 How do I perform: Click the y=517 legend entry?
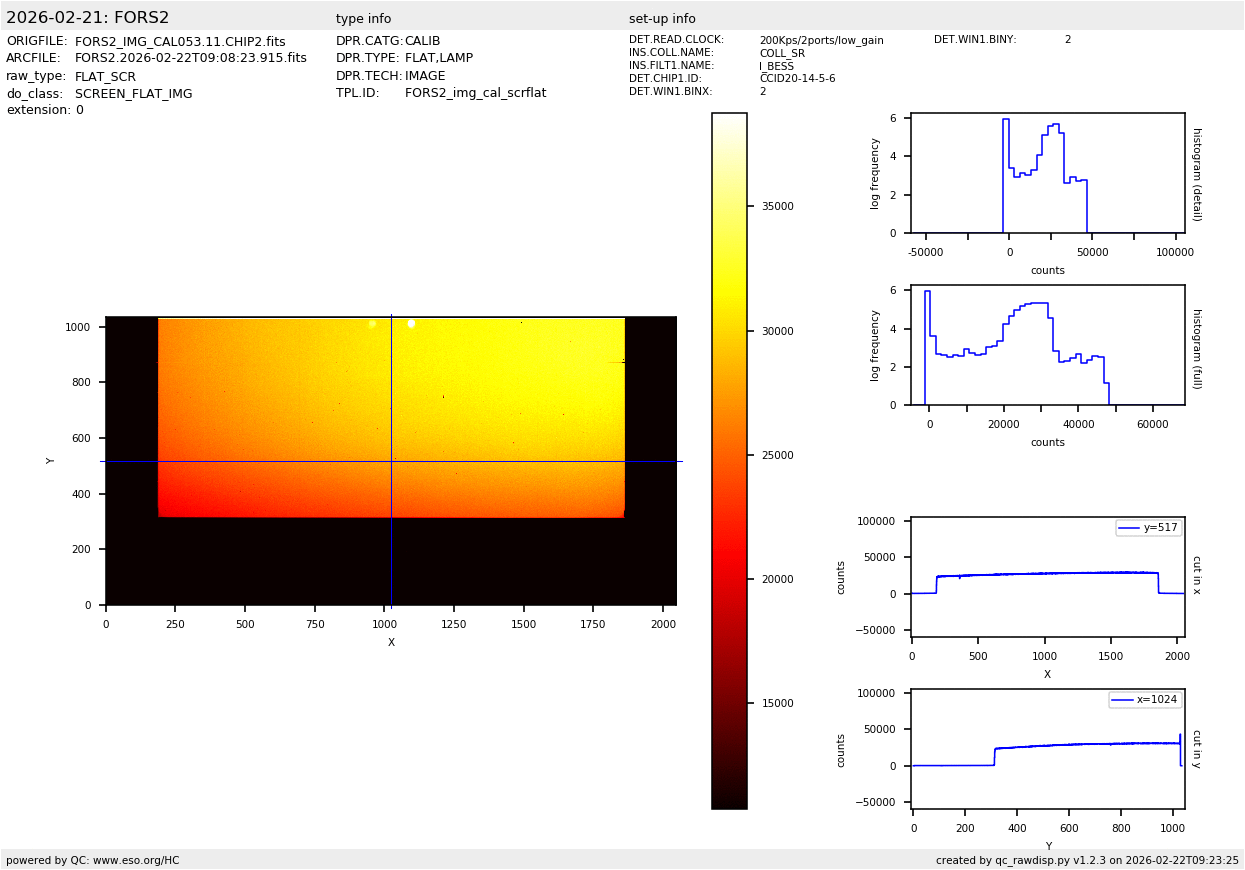click(1149, 528)
